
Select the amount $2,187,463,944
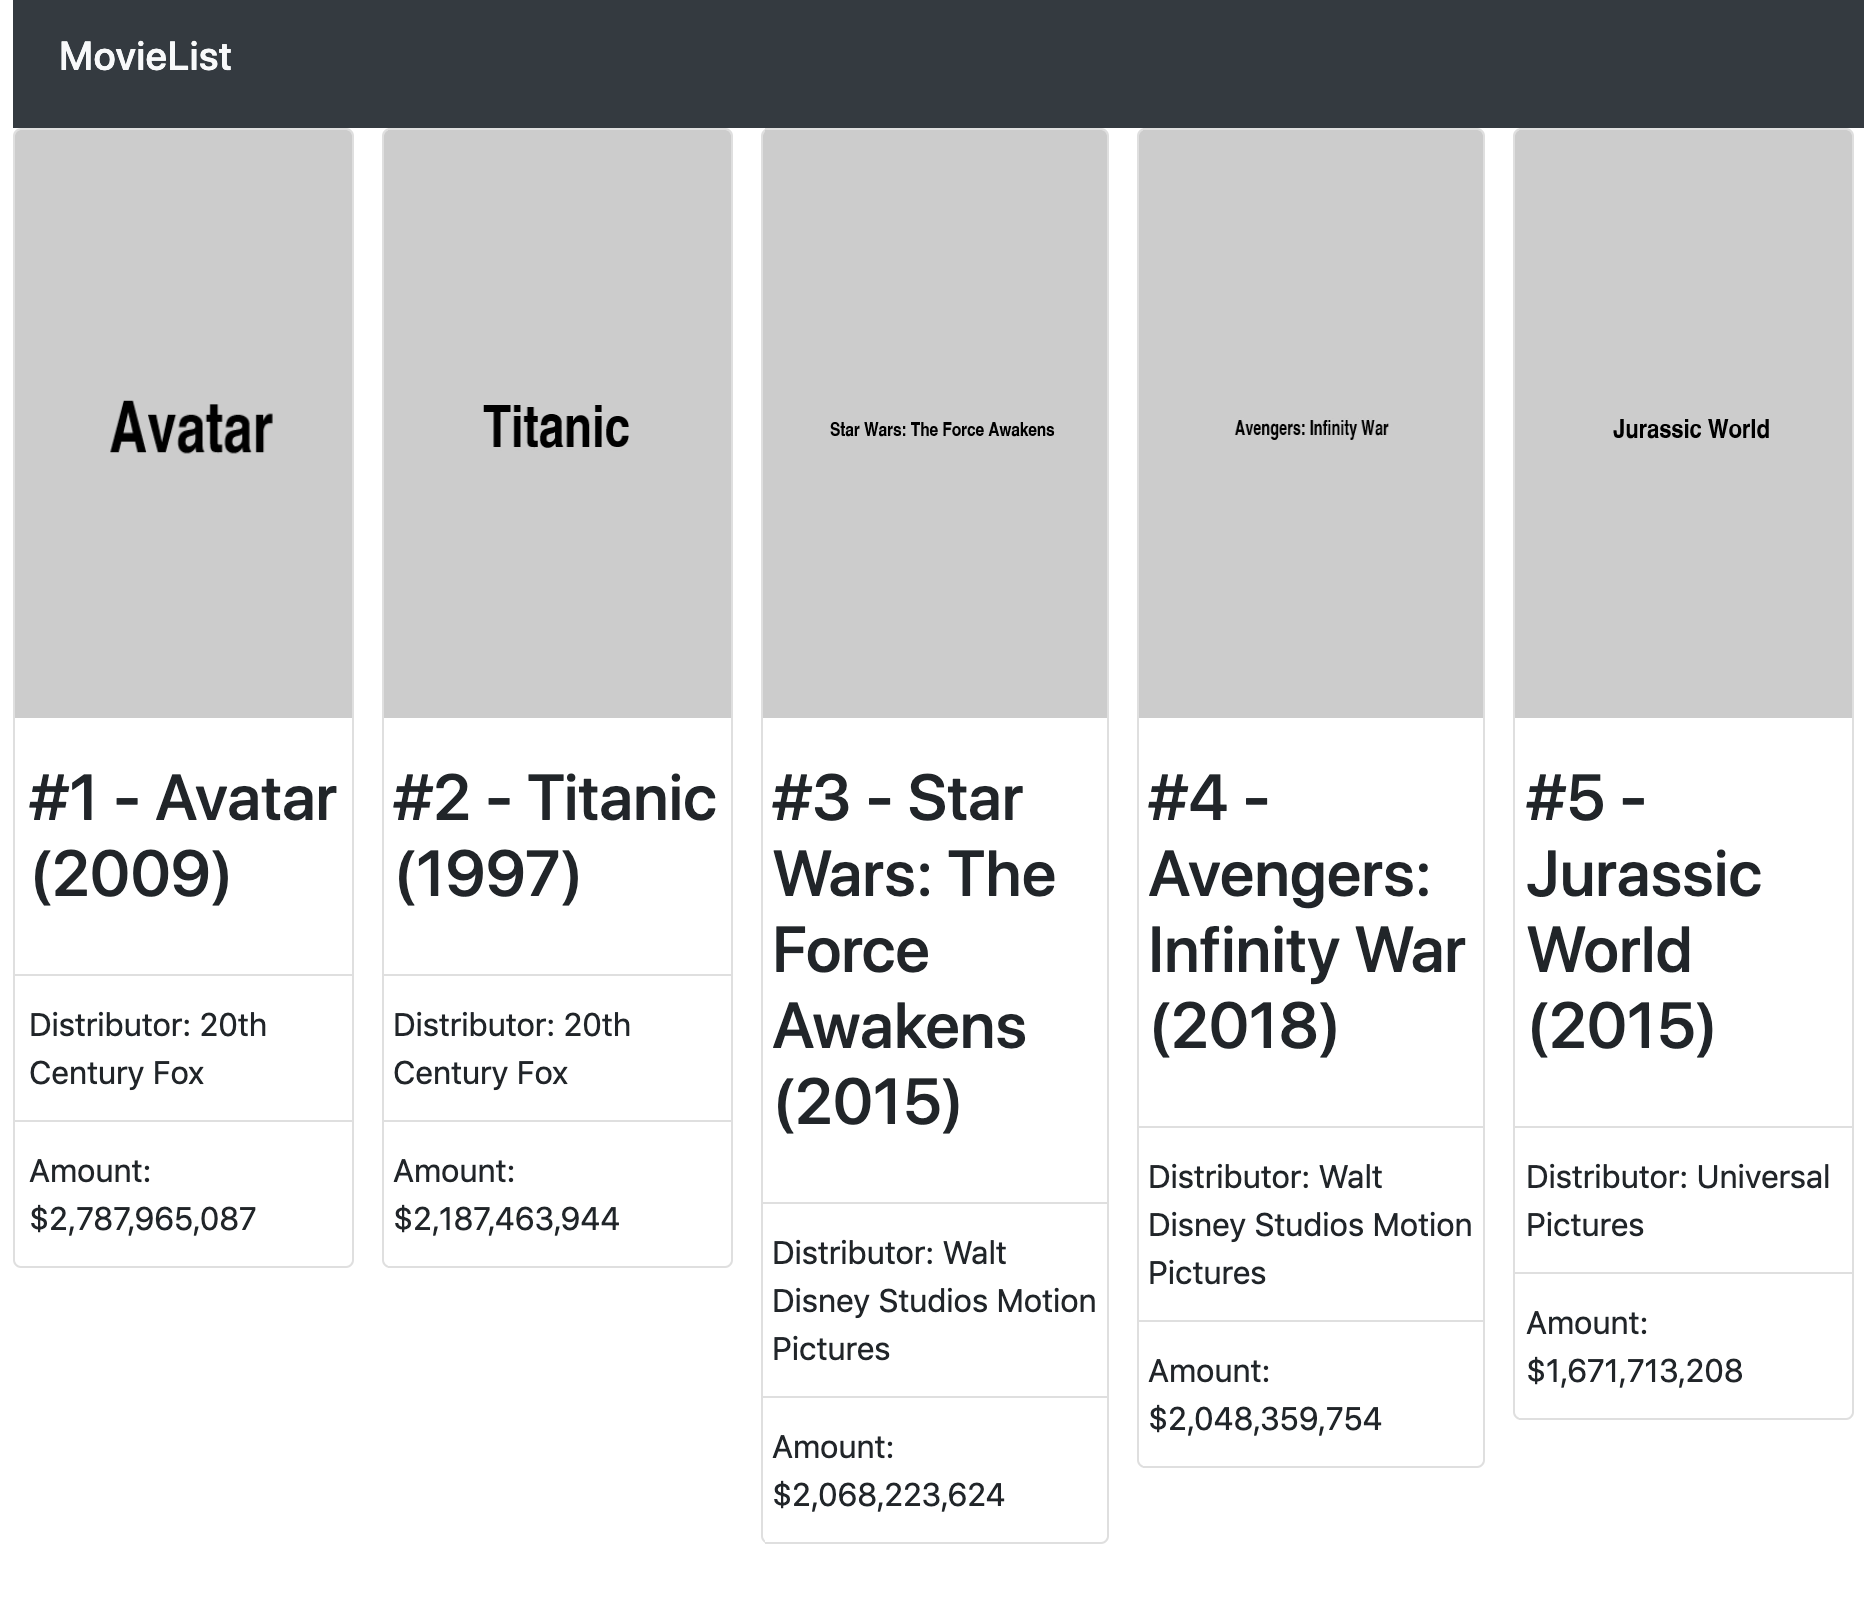click(506, 1219)
